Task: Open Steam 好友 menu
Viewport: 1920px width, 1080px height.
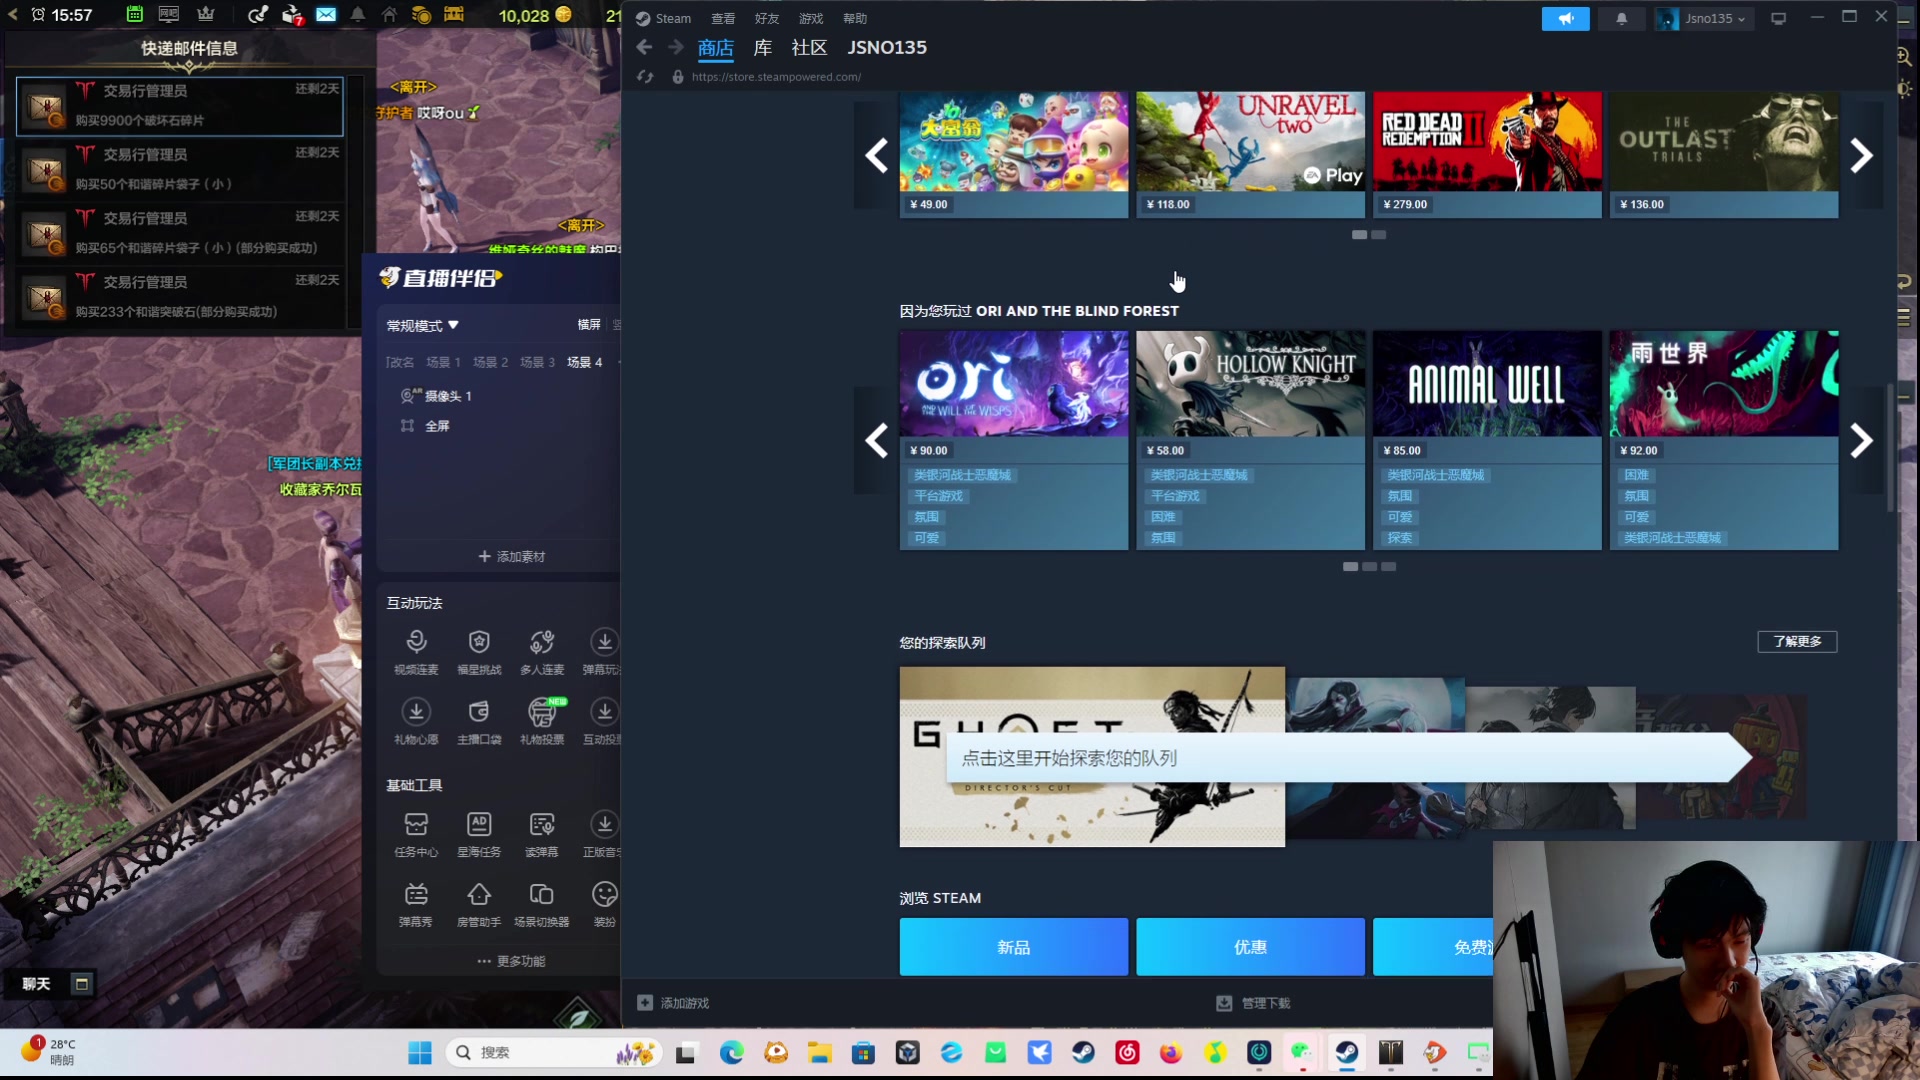Action: [x=767, y=18]
